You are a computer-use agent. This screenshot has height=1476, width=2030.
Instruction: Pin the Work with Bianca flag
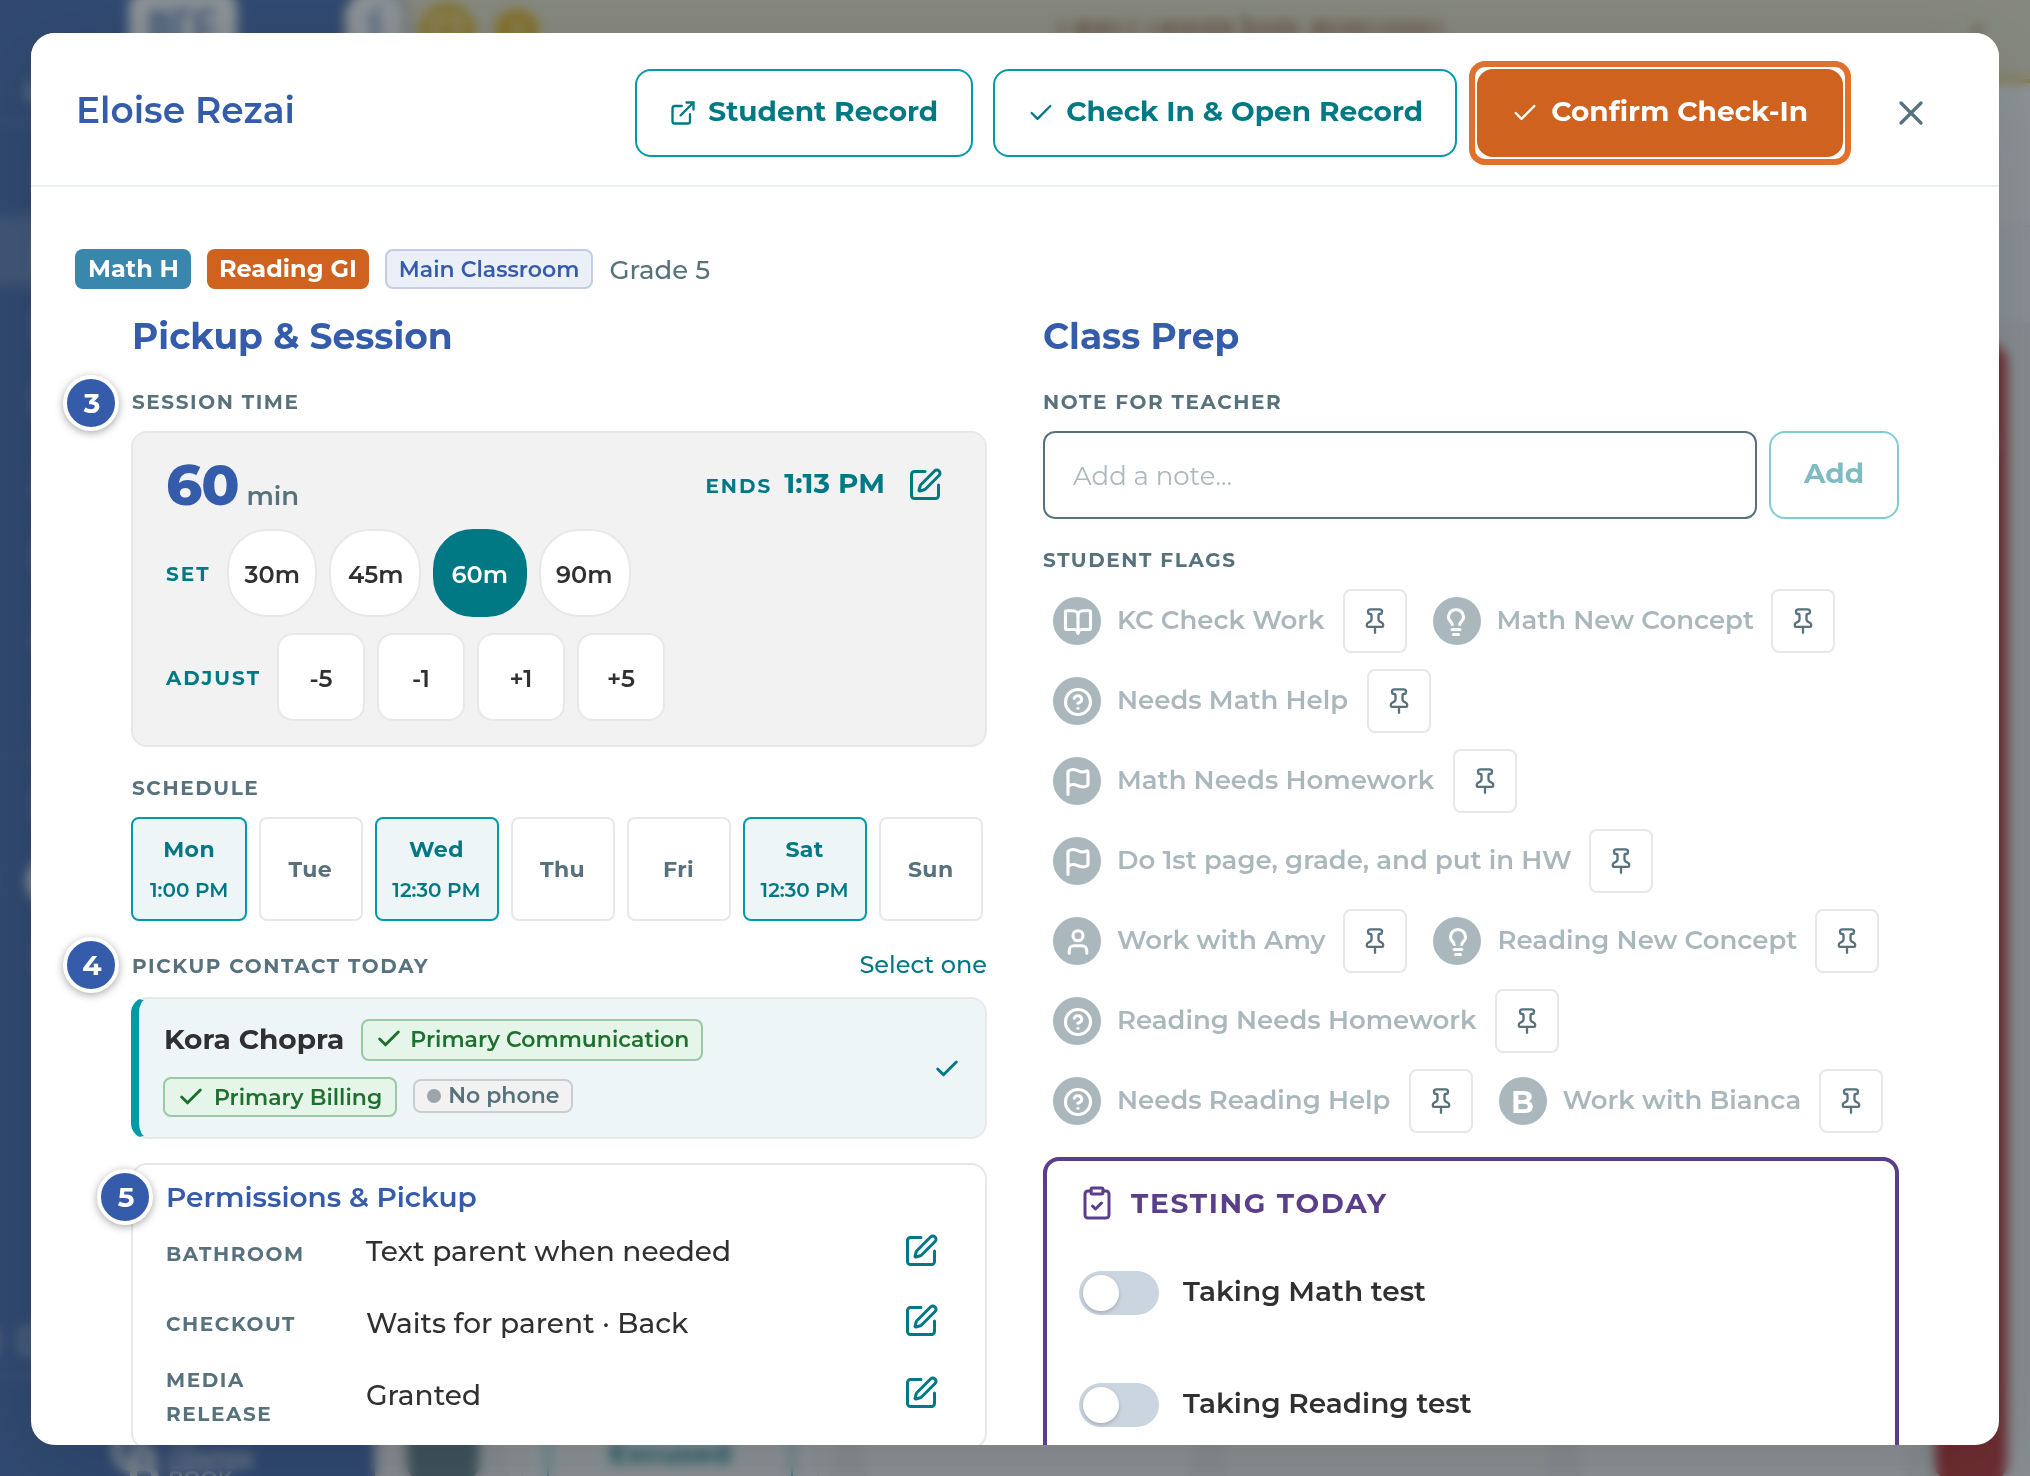(1851, 1101)
